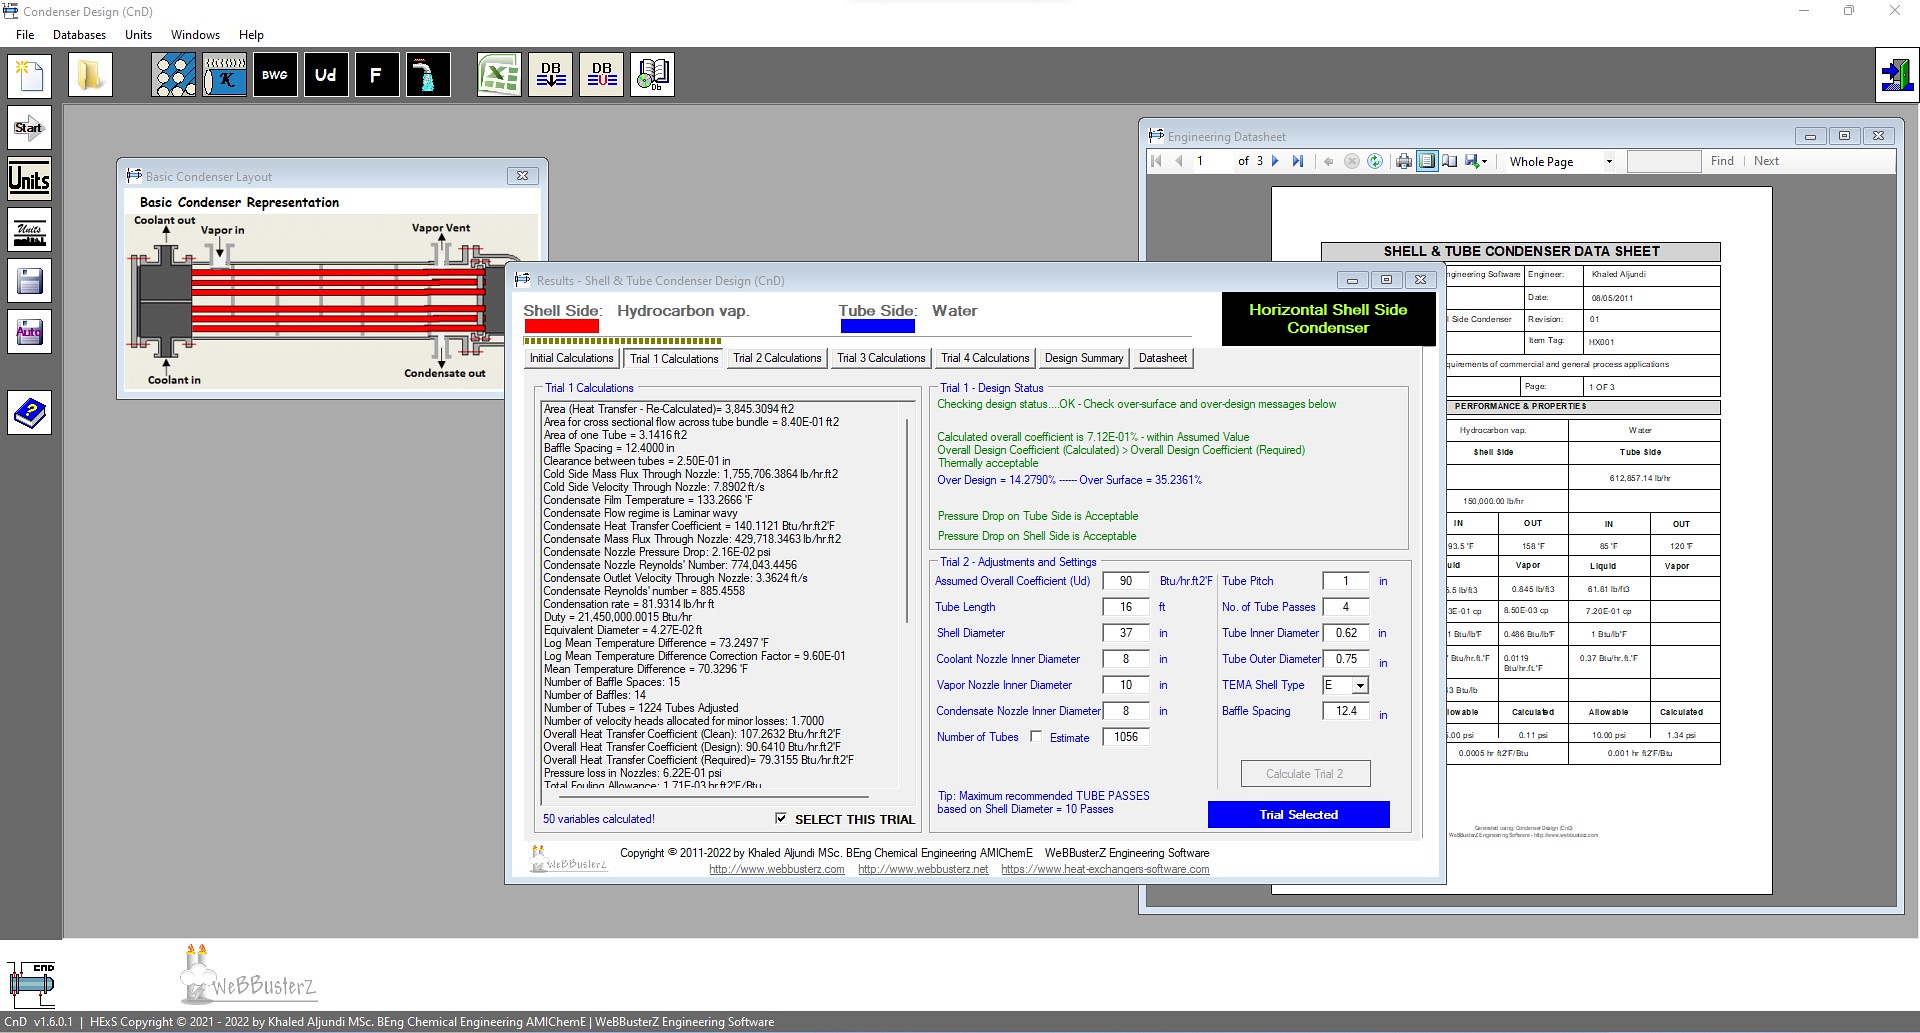
Task: Toggle the SELECT THIS TRIAL checkbox
Action: coord(781,819)
